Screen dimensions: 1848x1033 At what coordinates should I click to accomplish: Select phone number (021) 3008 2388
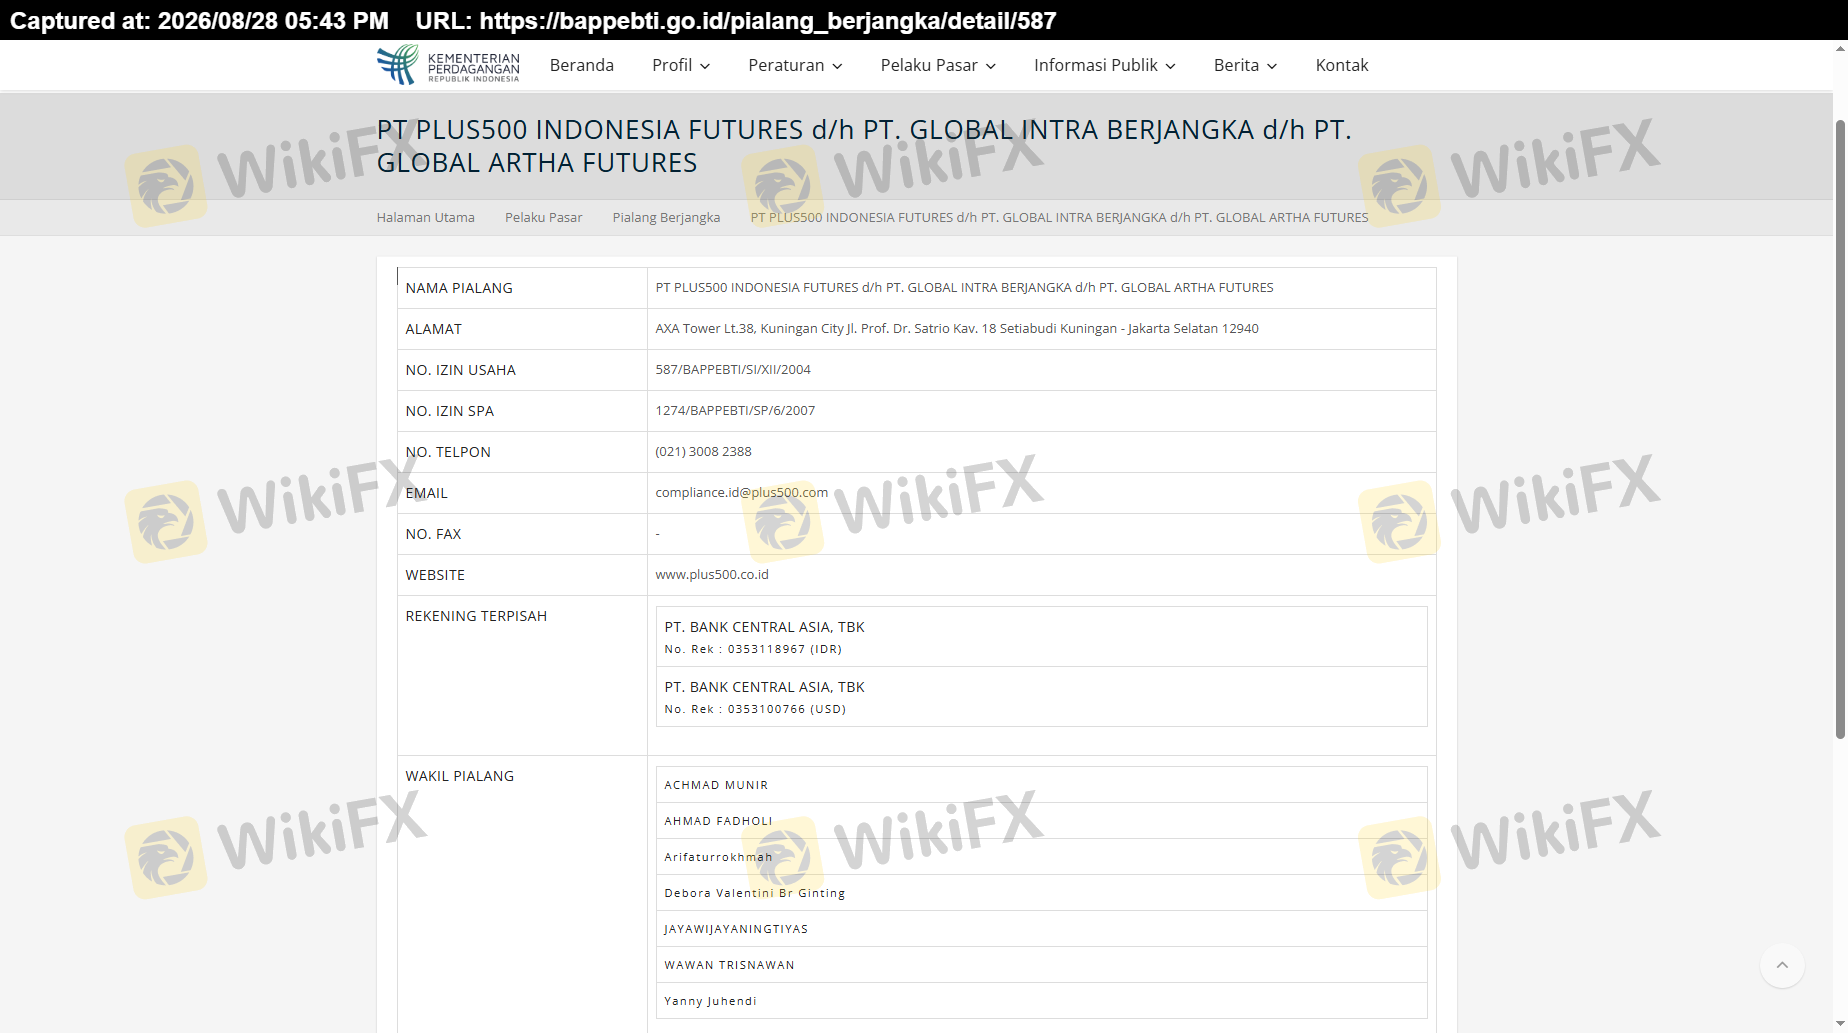(x=704, y=451)
